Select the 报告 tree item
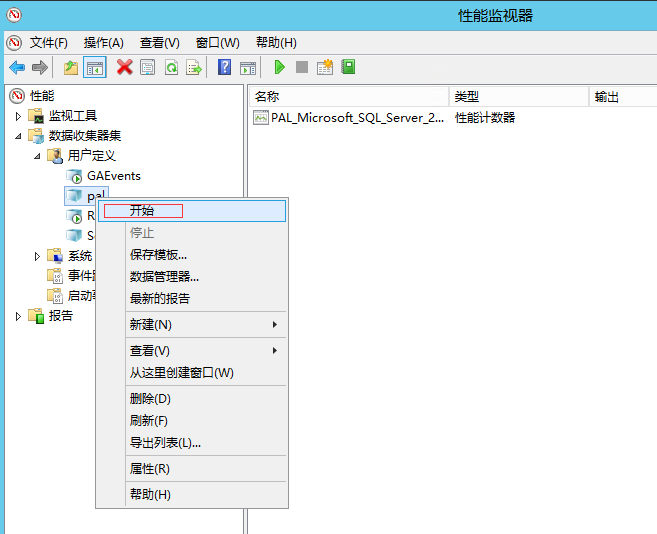This screenshot has width=657, height=534. [61, 316]
